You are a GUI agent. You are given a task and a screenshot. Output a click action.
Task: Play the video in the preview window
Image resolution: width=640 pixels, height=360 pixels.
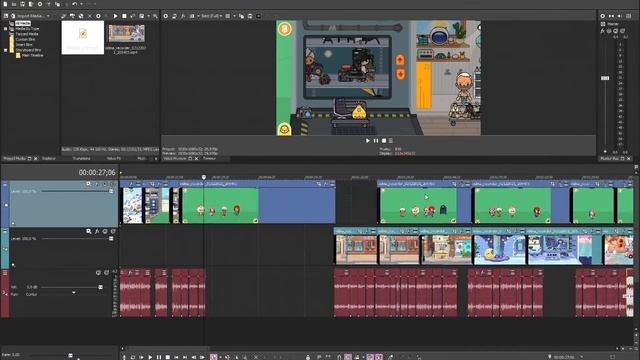point(368,140)
